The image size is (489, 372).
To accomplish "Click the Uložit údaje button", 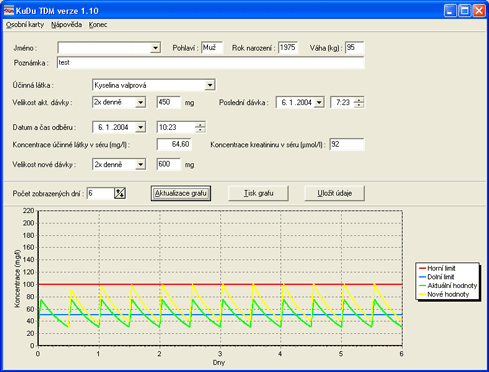I will [334, 193].
